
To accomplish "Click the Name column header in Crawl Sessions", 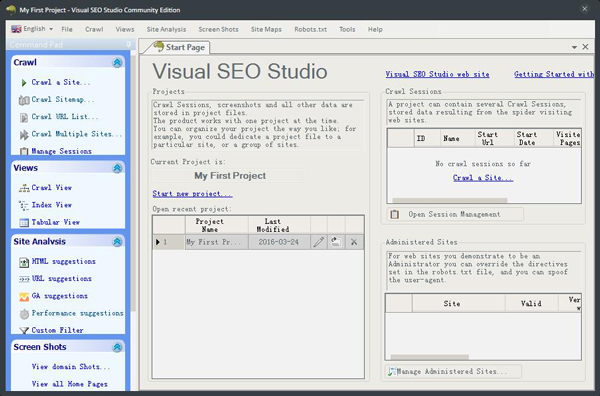I will 457,138.
